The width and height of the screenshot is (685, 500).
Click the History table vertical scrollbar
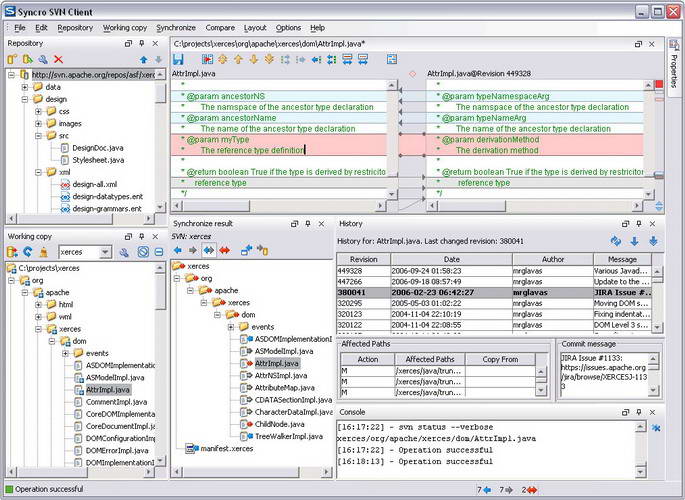[x=656, y=300]
